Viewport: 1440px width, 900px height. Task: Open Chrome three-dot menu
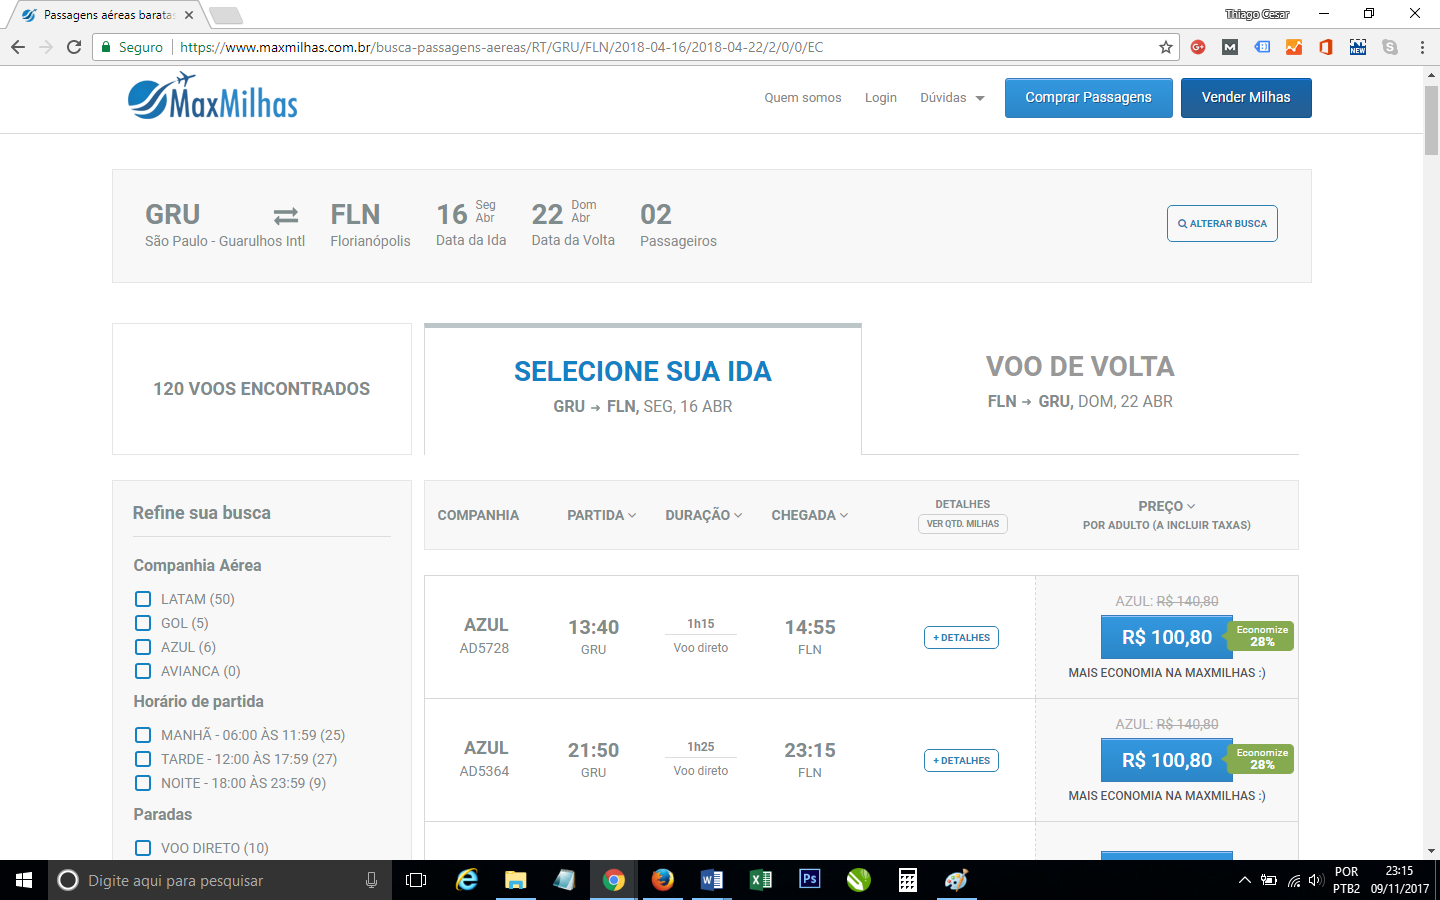point(1422,47)
